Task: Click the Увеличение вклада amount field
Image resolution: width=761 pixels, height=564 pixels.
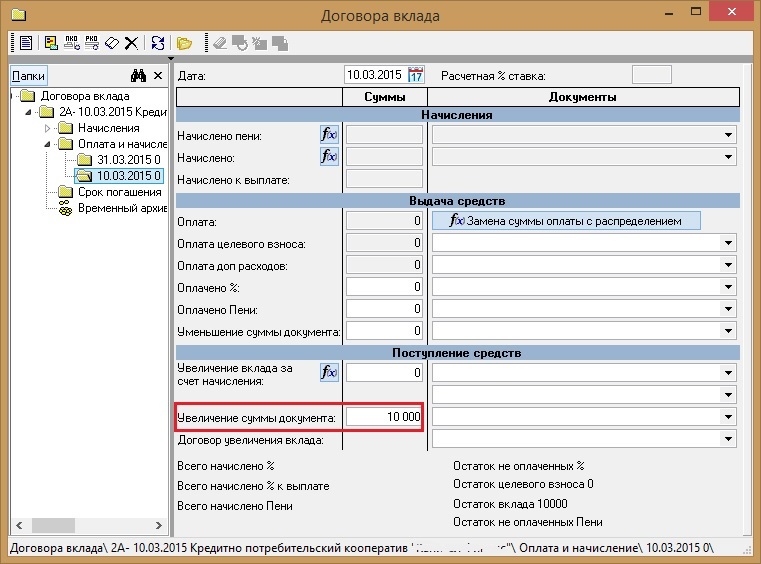Action: [384, 373]
